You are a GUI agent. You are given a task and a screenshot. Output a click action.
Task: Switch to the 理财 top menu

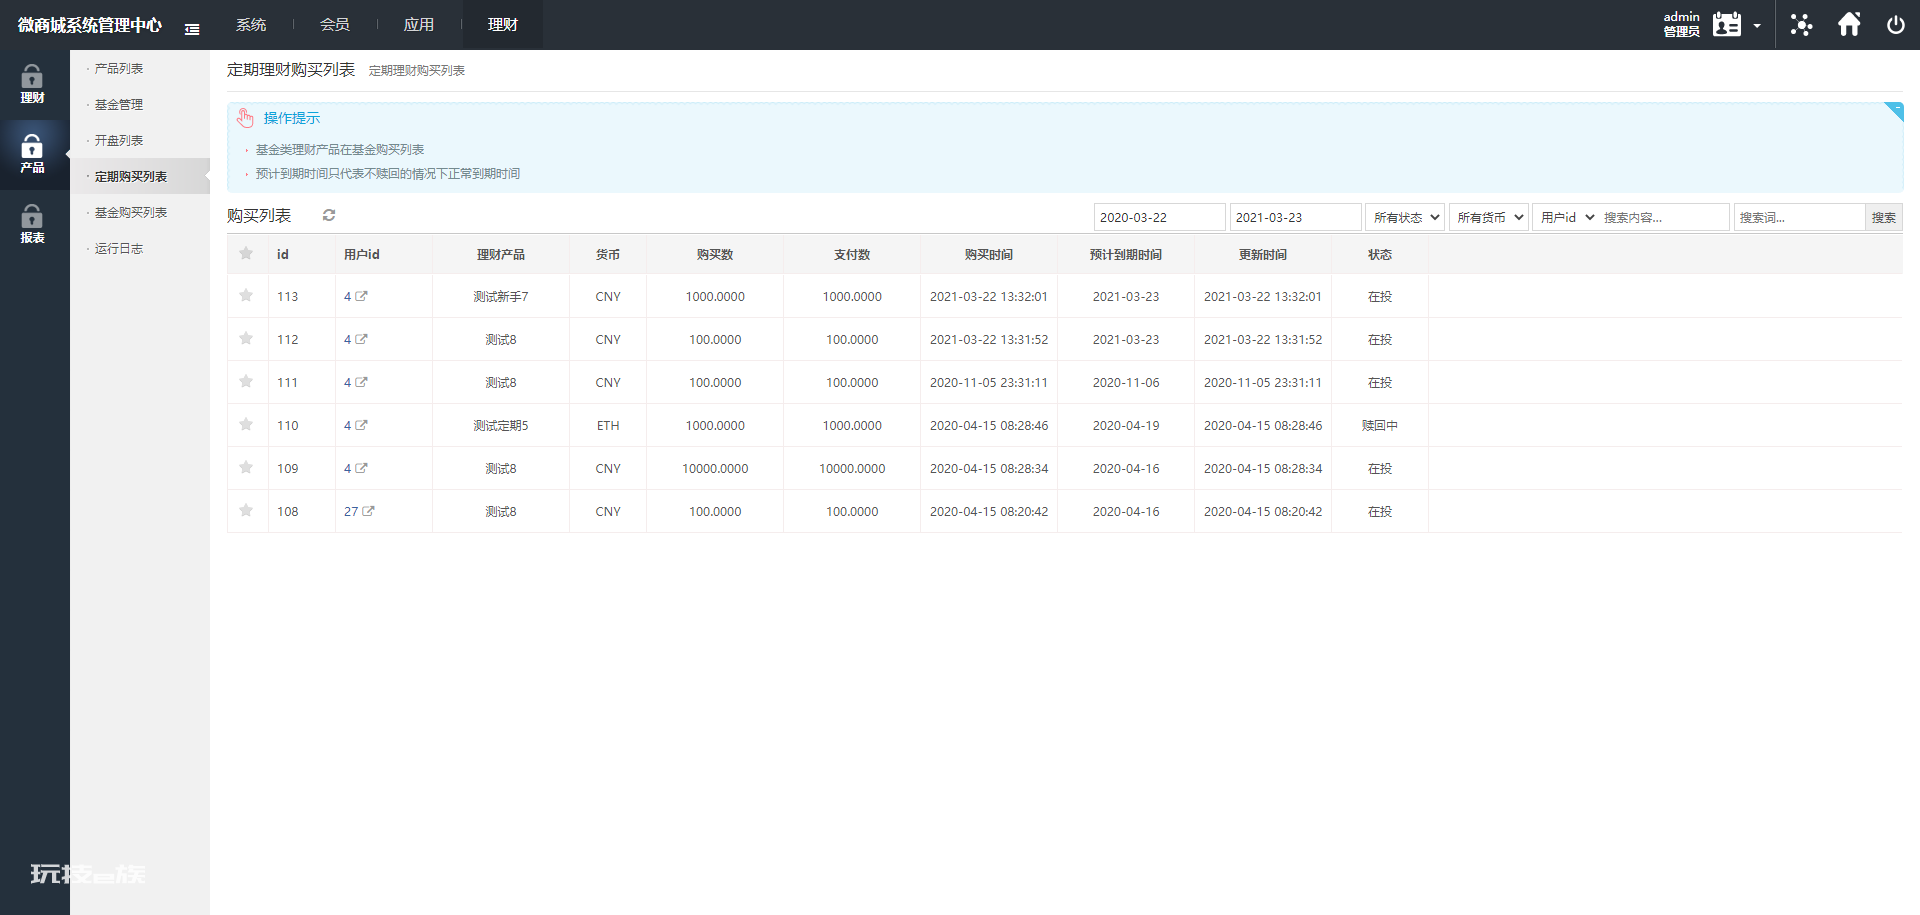[503, 25]
